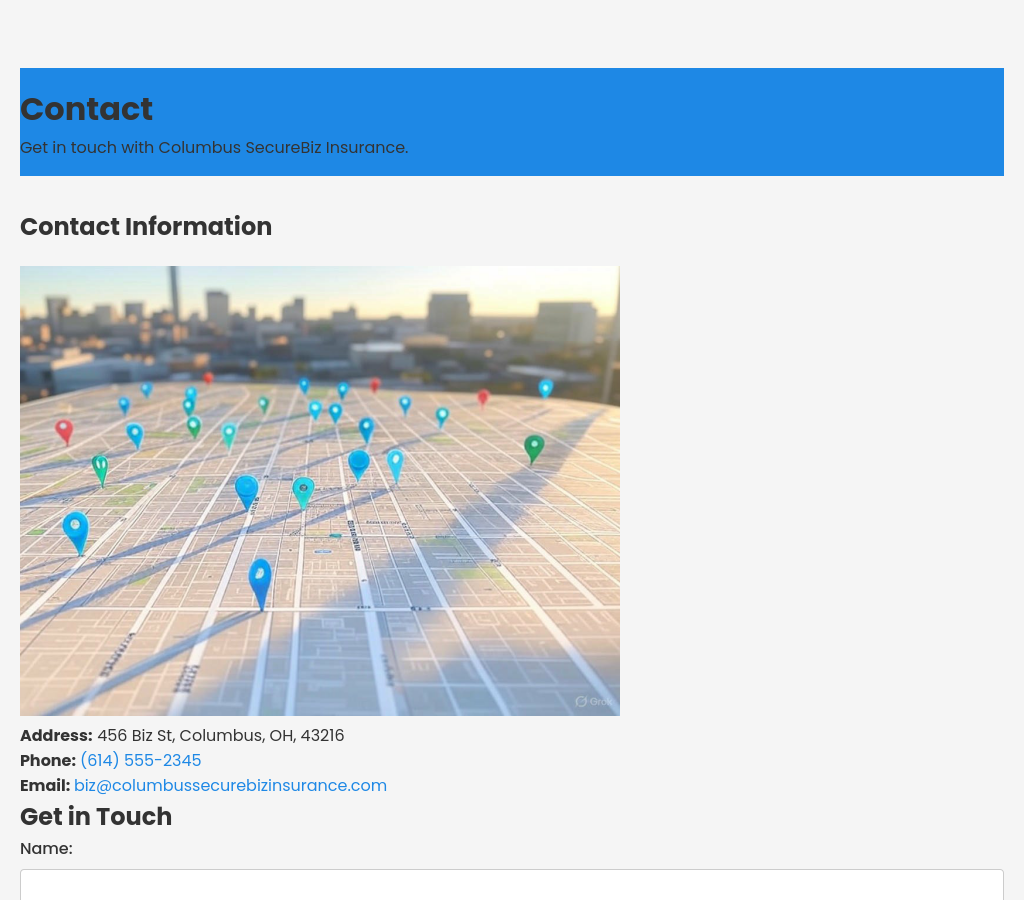Select the Contact Information section heading
The height and width of the screenshot is (900, 1024).
click(146, 227)
